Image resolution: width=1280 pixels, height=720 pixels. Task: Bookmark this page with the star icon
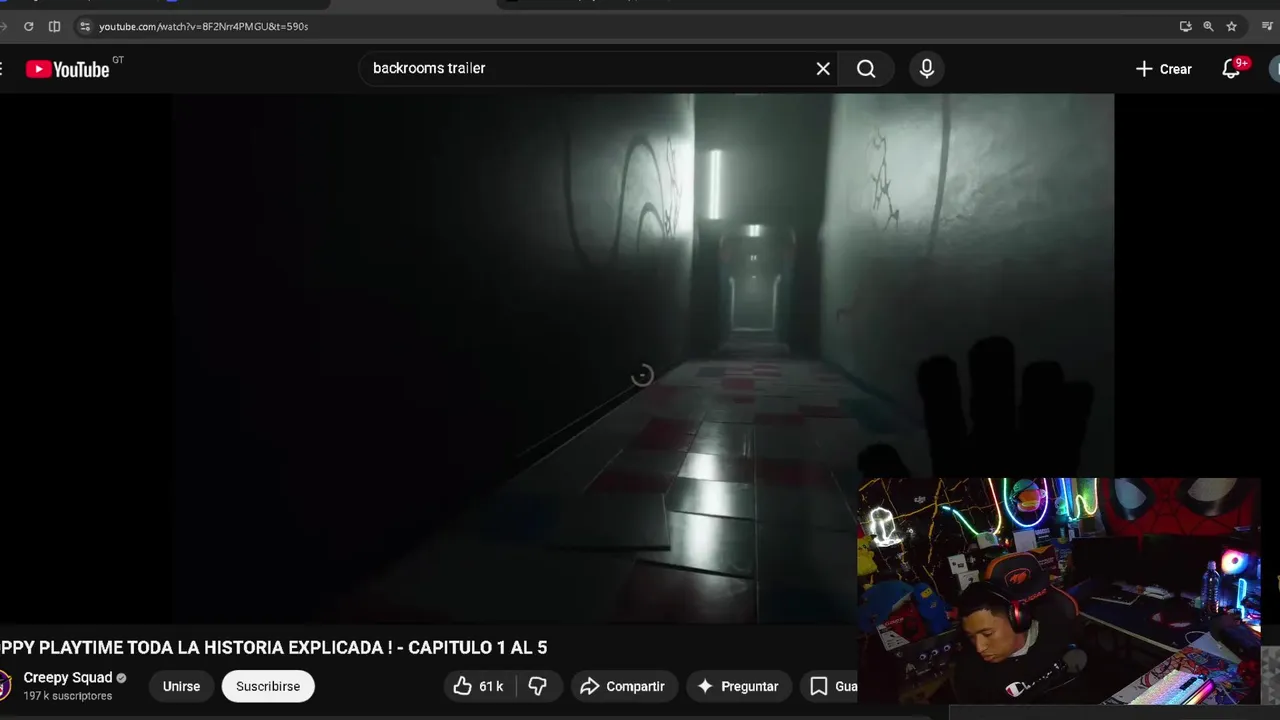tap(1231, 26)
